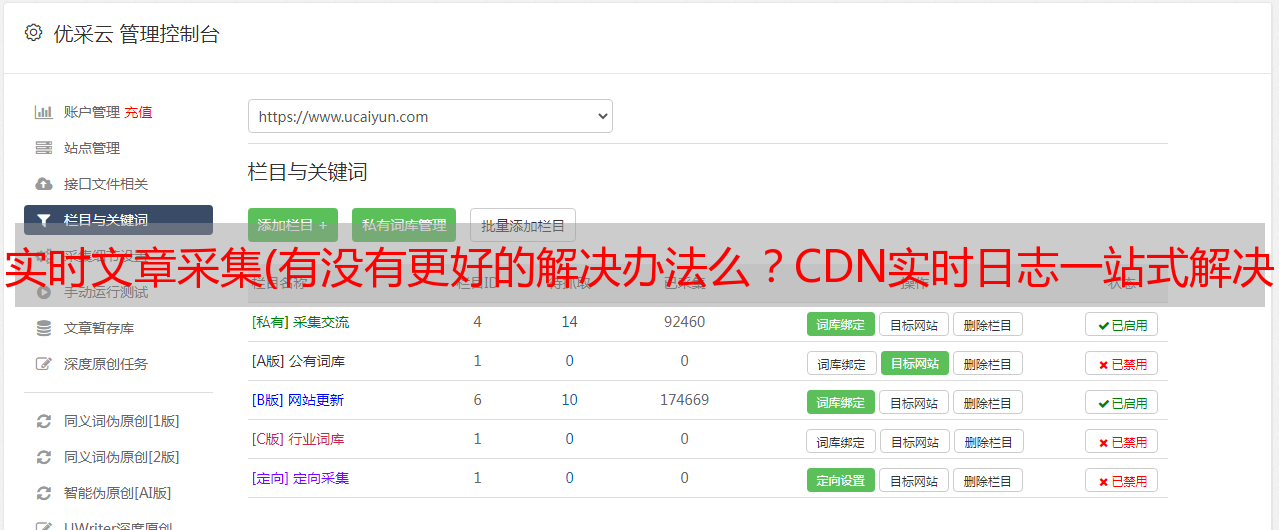Click the 174669 collected count cell
This screenshot has width=1279, height=530.
[x=684, y=400]
